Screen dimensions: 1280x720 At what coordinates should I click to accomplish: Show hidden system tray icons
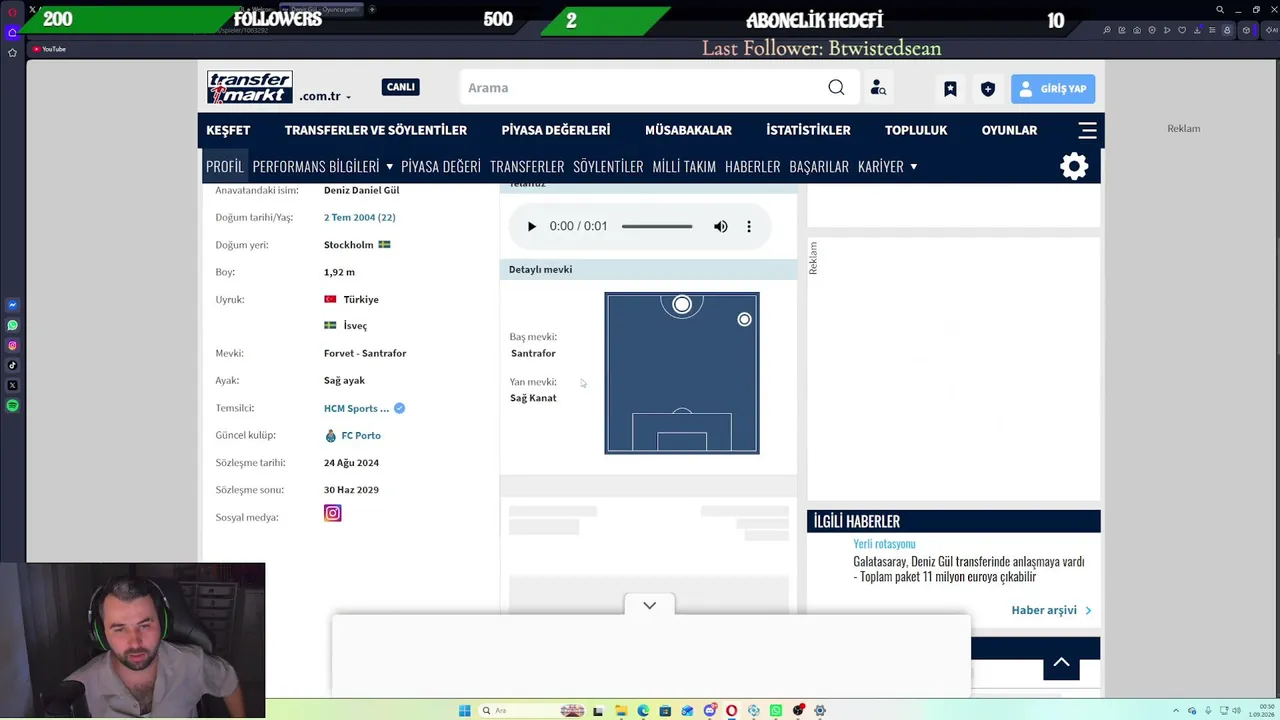pos(1175,711)
